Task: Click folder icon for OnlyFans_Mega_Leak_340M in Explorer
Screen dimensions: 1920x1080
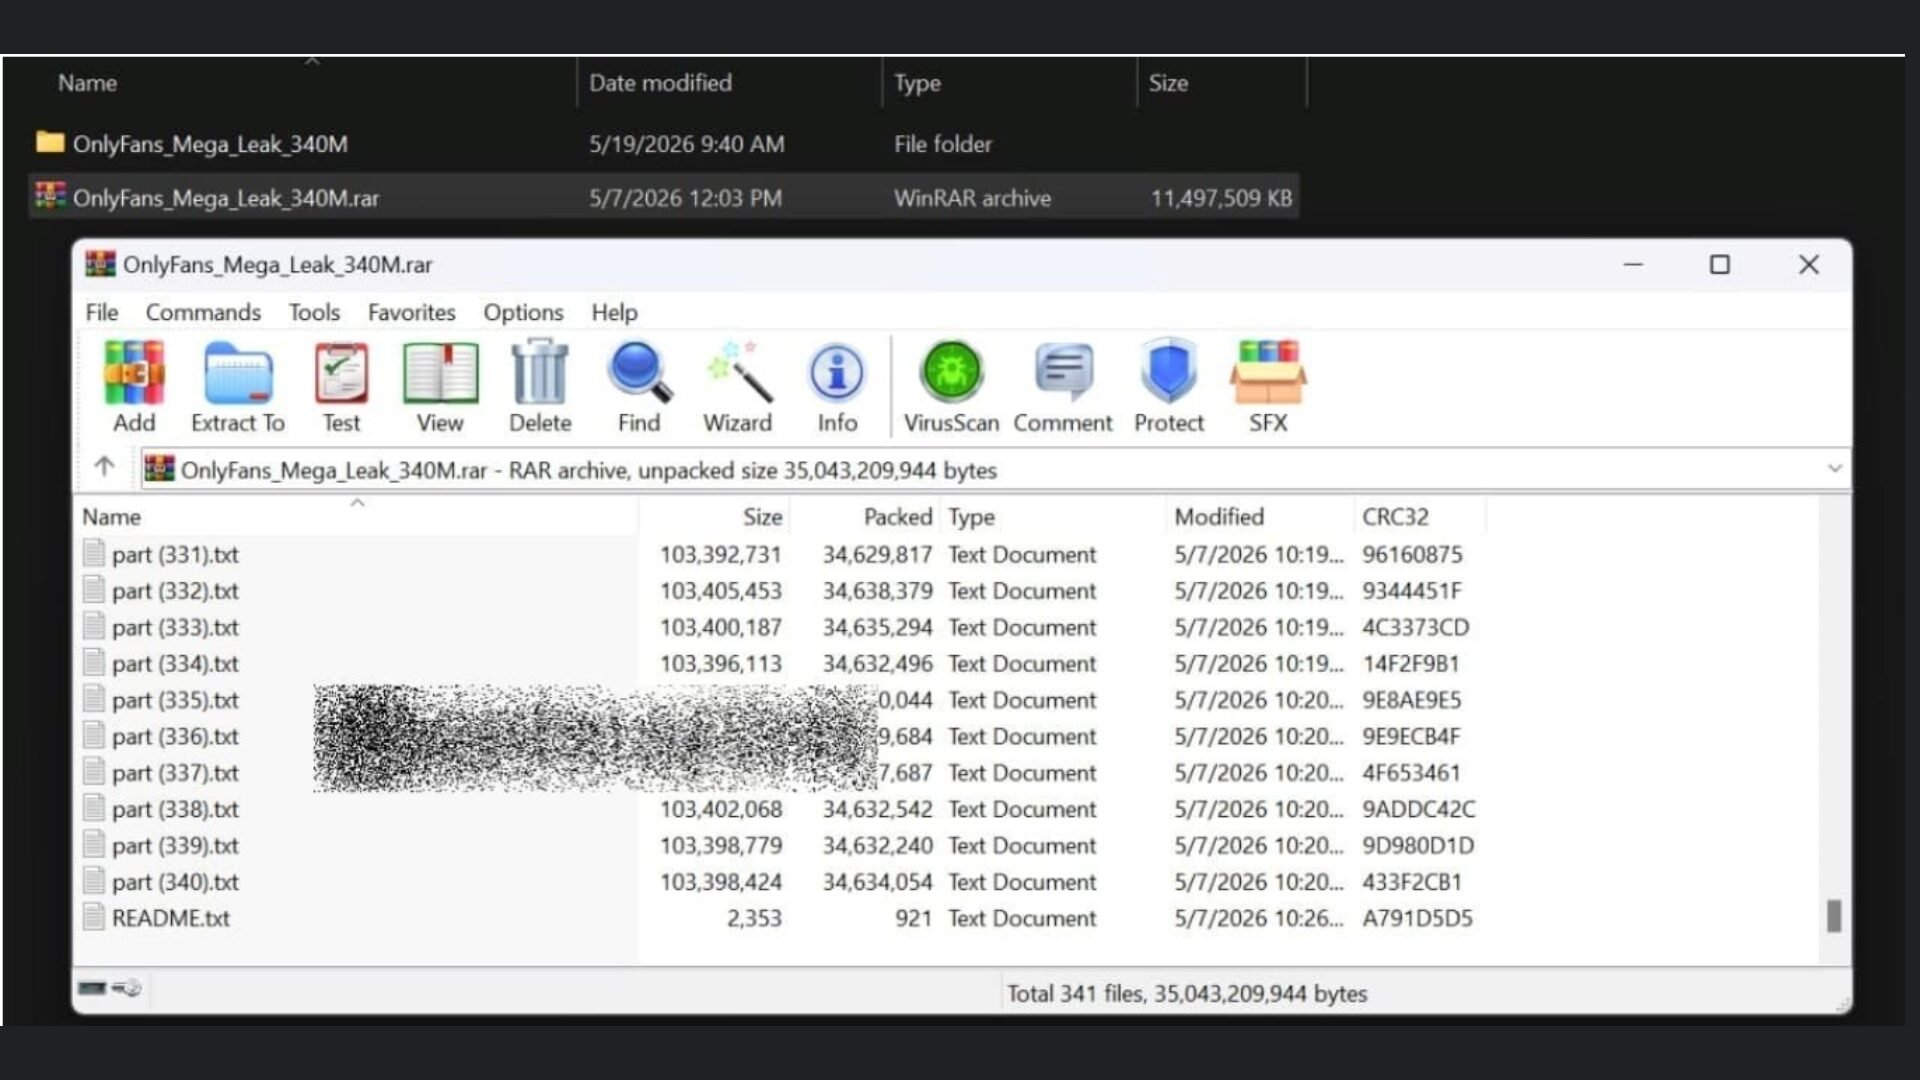Action: pos(50,142)
